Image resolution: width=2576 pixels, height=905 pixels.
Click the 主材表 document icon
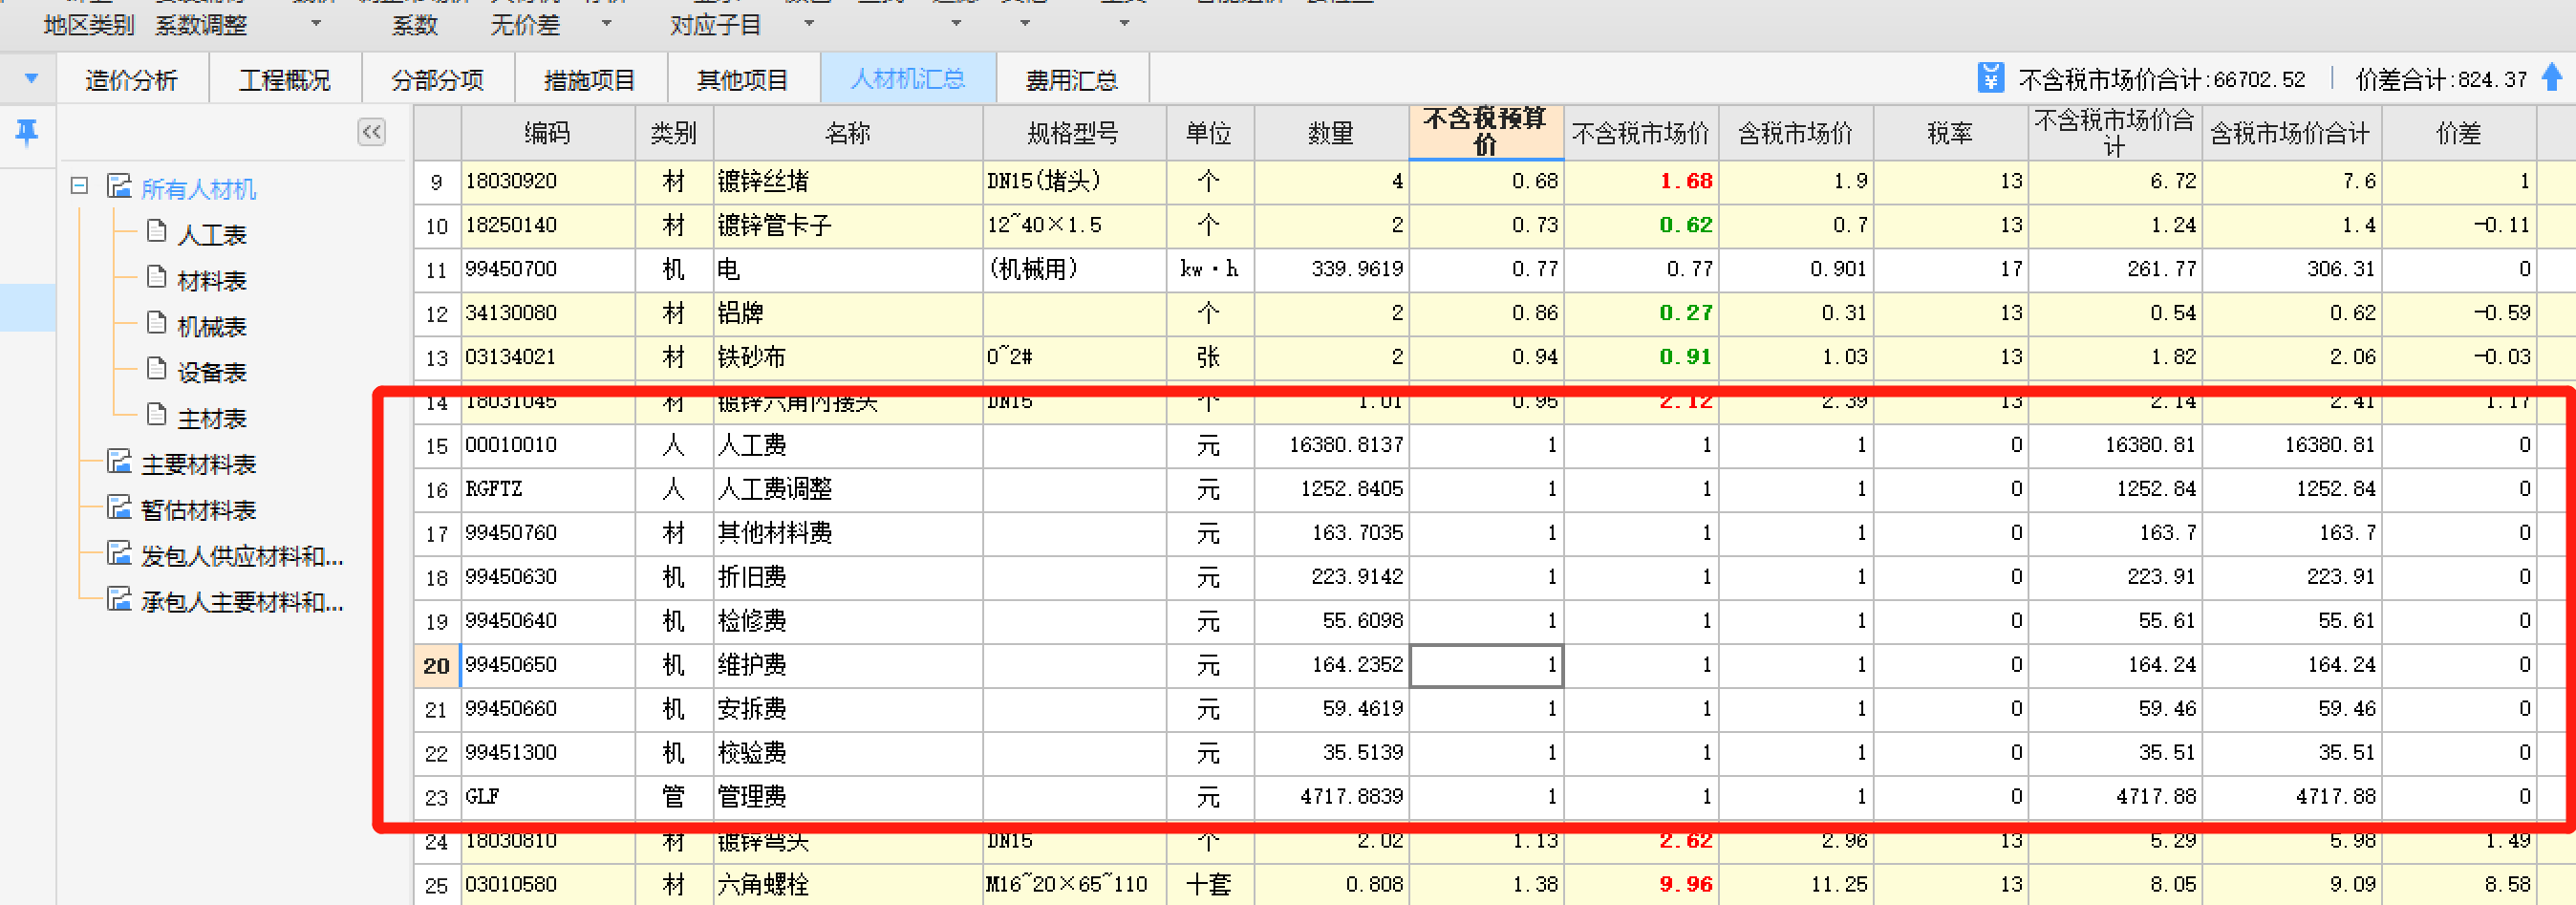[156, 415]
